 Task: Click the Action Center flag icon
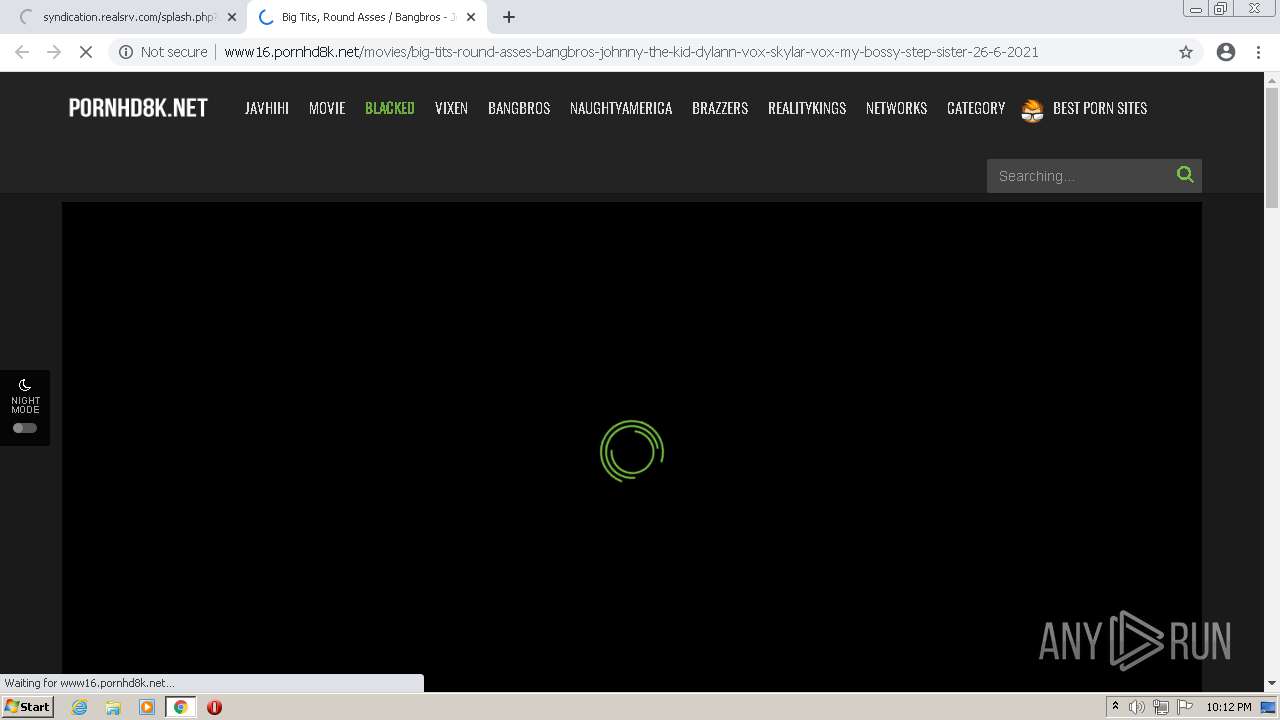(x=1185, y=707)
